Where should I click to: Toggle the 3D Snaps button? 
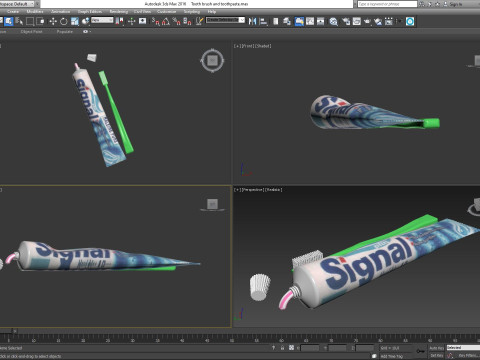tap(155, 21)
